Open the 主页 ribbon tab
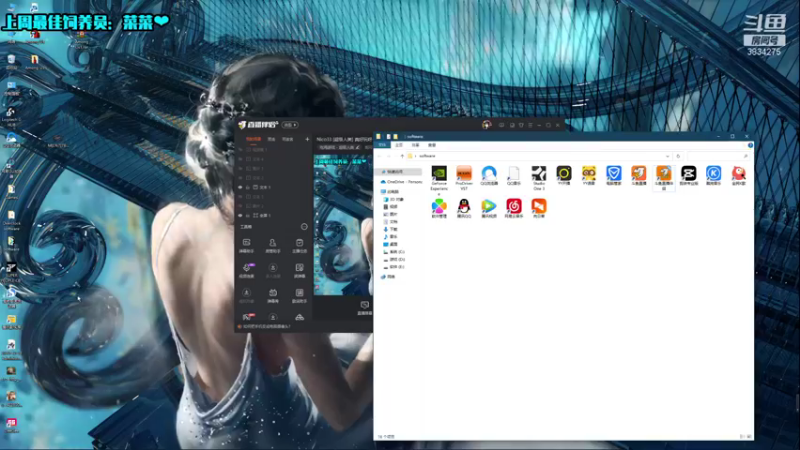 click(x=399, y=145)
